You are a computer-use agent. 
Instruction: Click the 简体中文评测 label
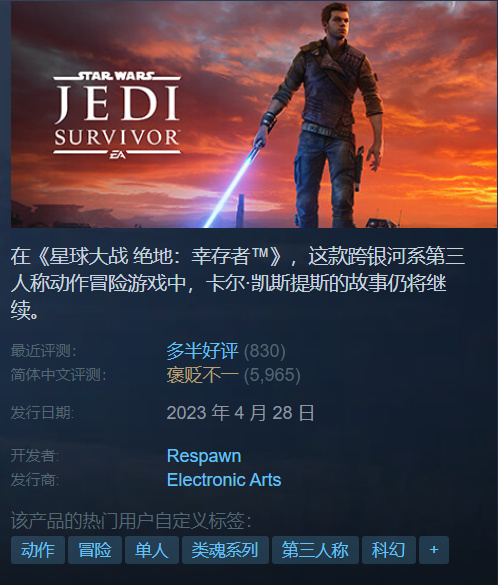click(58, 375)
